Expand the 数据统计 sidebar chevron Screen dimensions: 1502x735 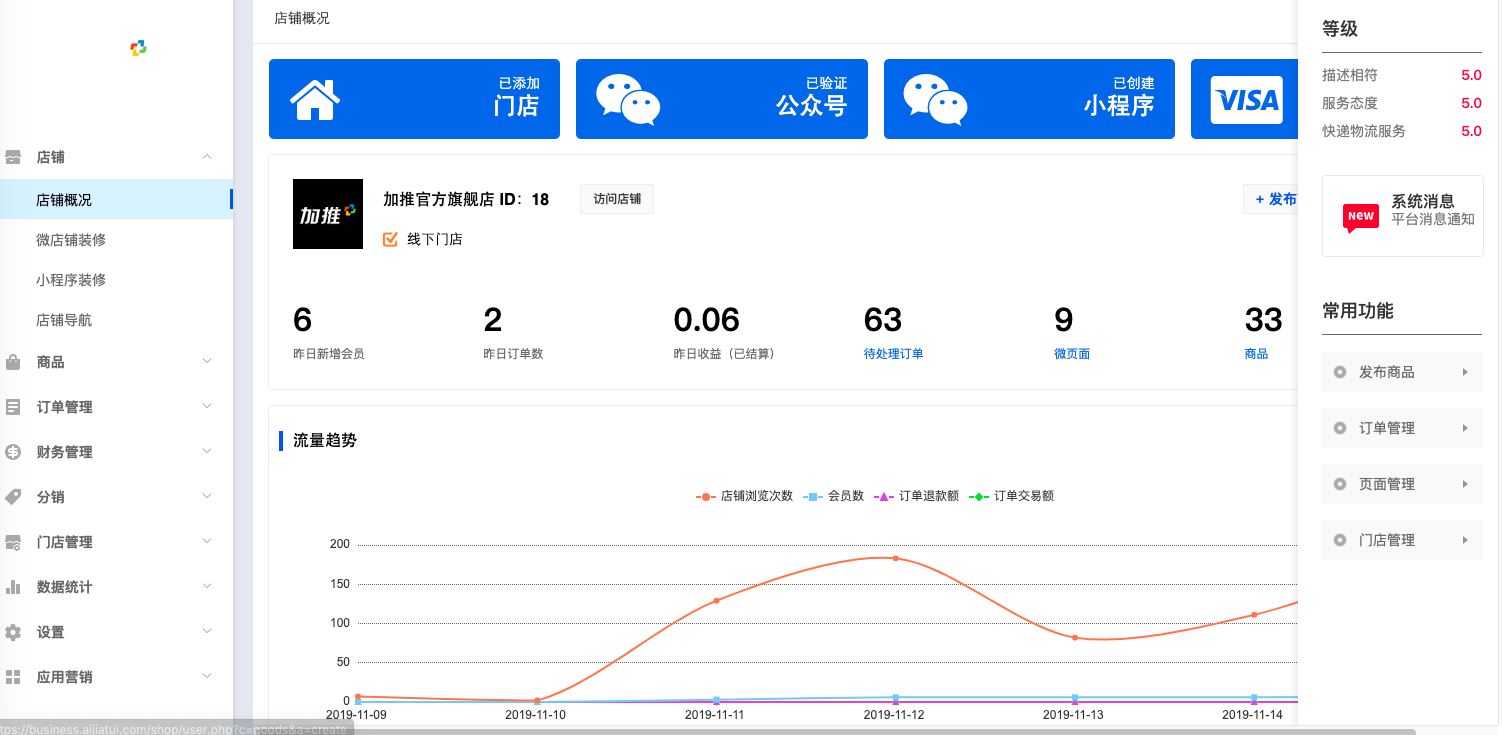207,586
